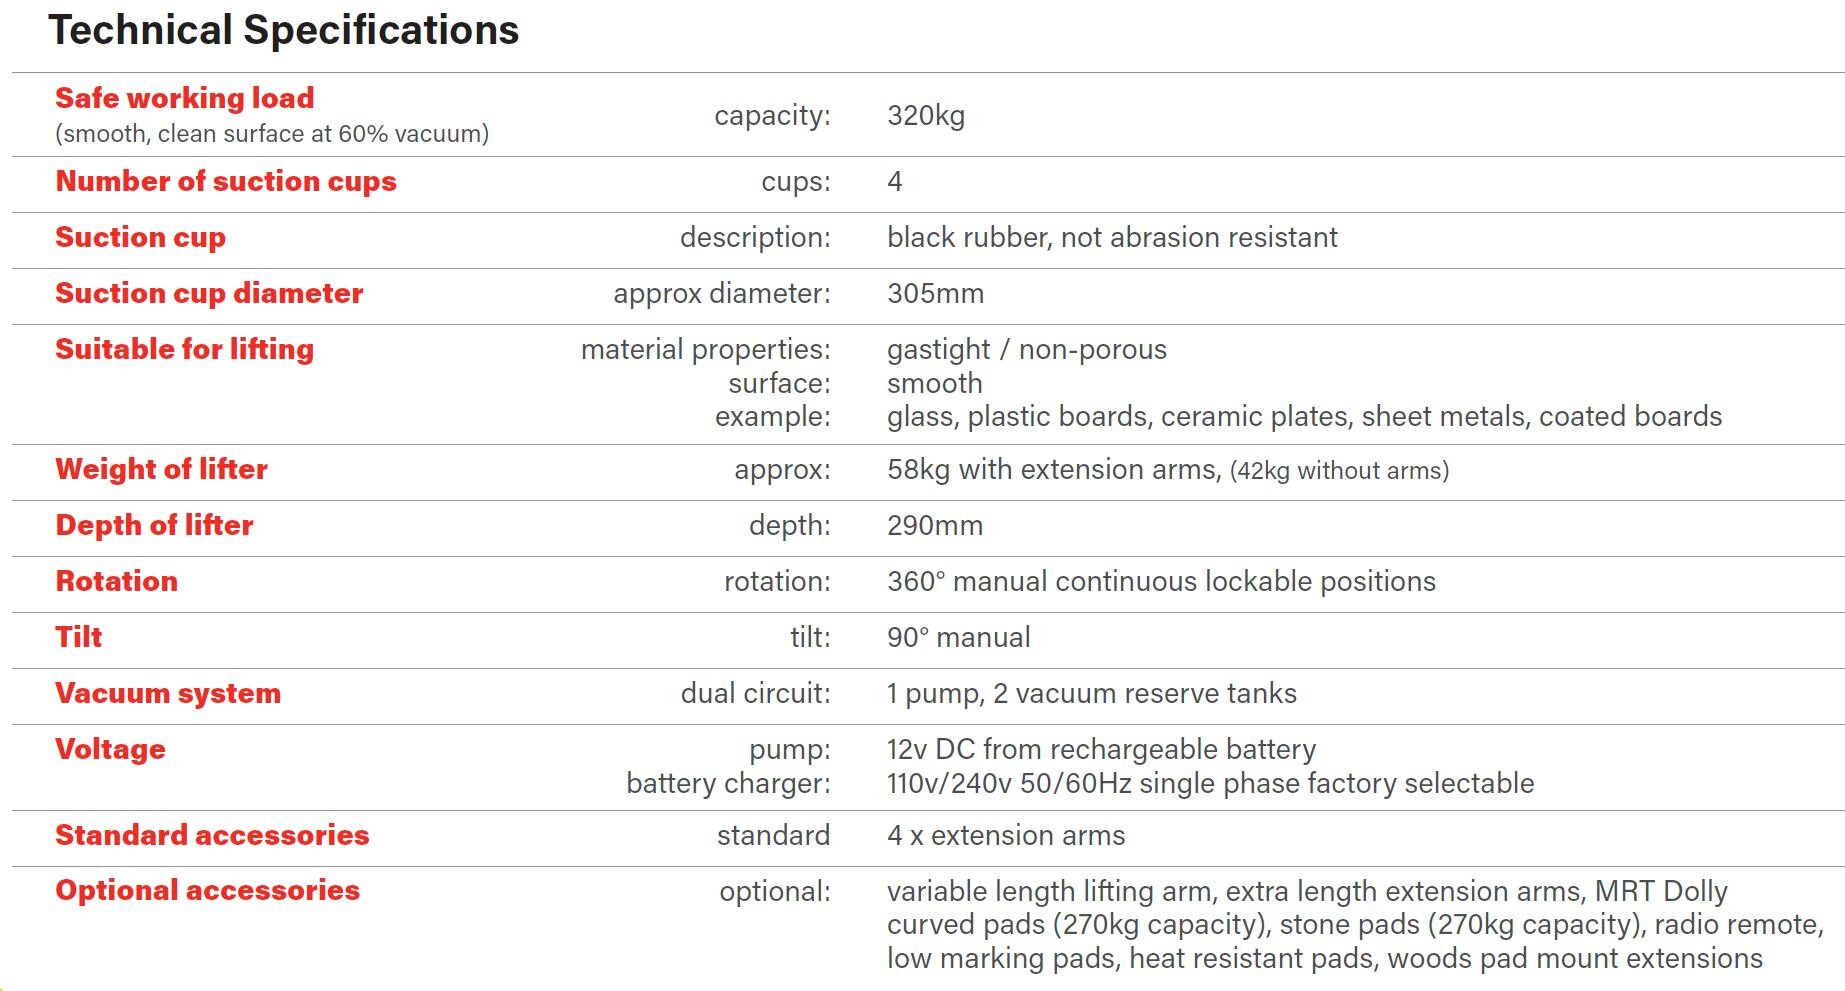
Task: Click the 42kg without arms note
Action: [x=1339, y=471]
